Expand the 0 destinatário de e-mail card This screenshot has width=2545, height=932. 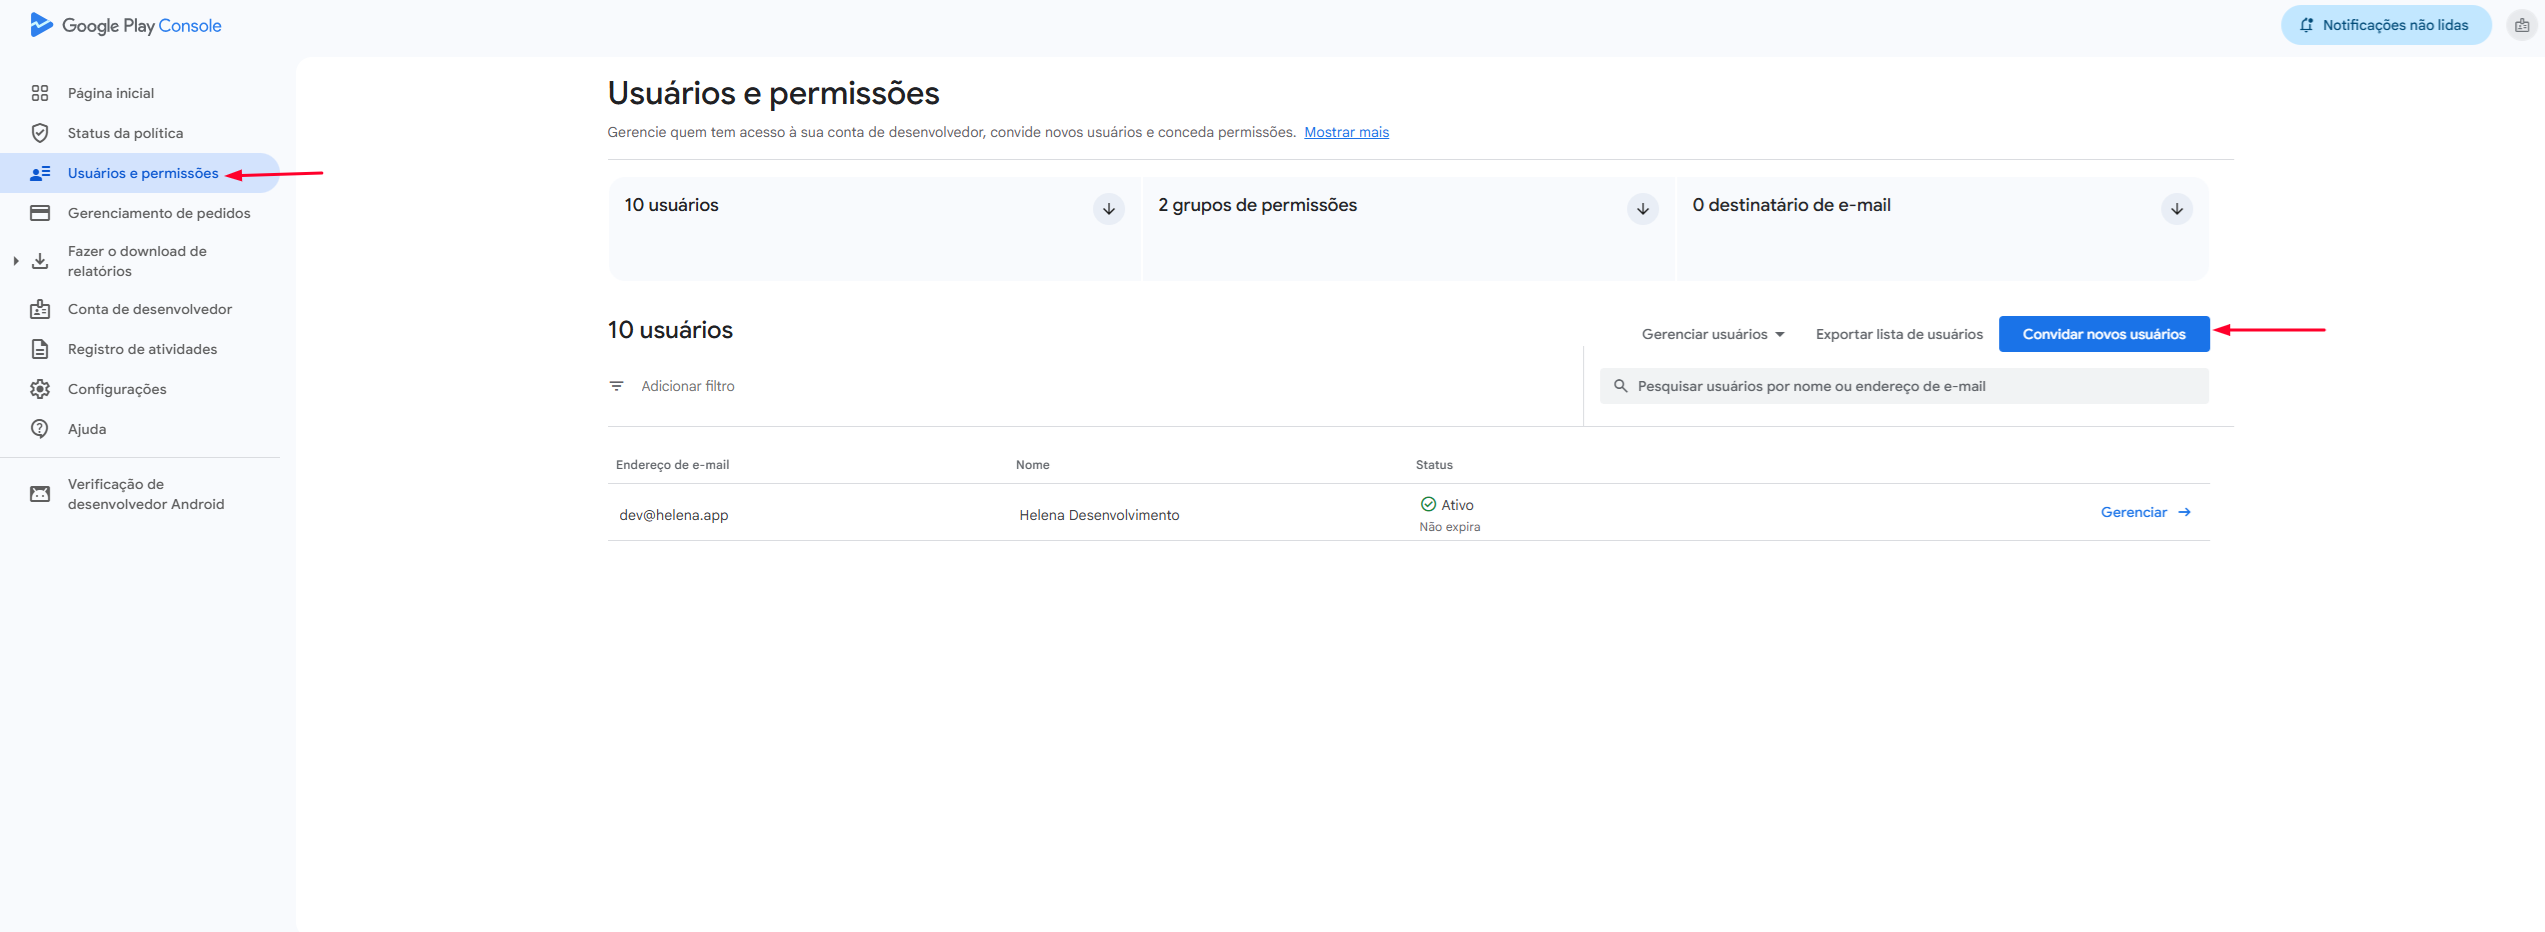[2176, 209]
